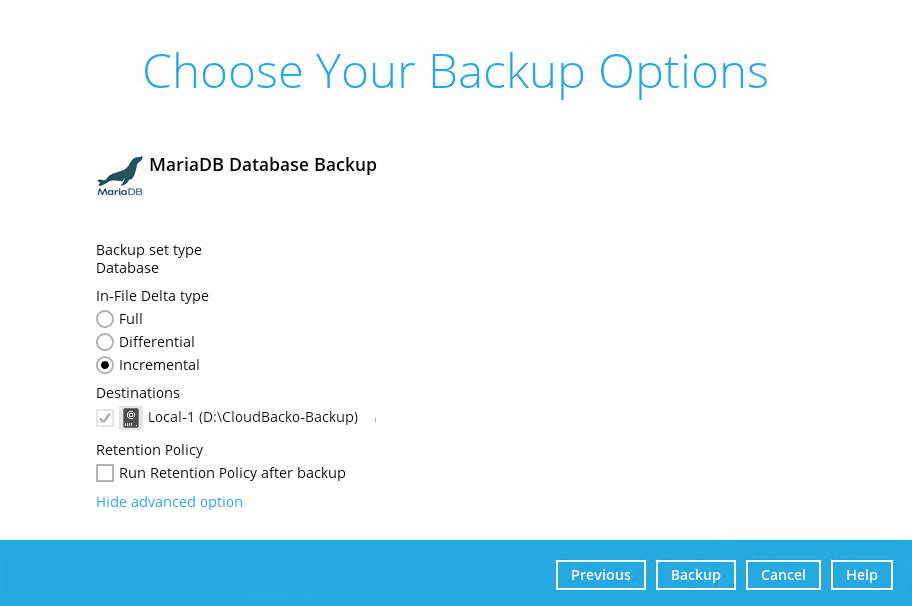Start the backup with the Backup button

[696, 575]
